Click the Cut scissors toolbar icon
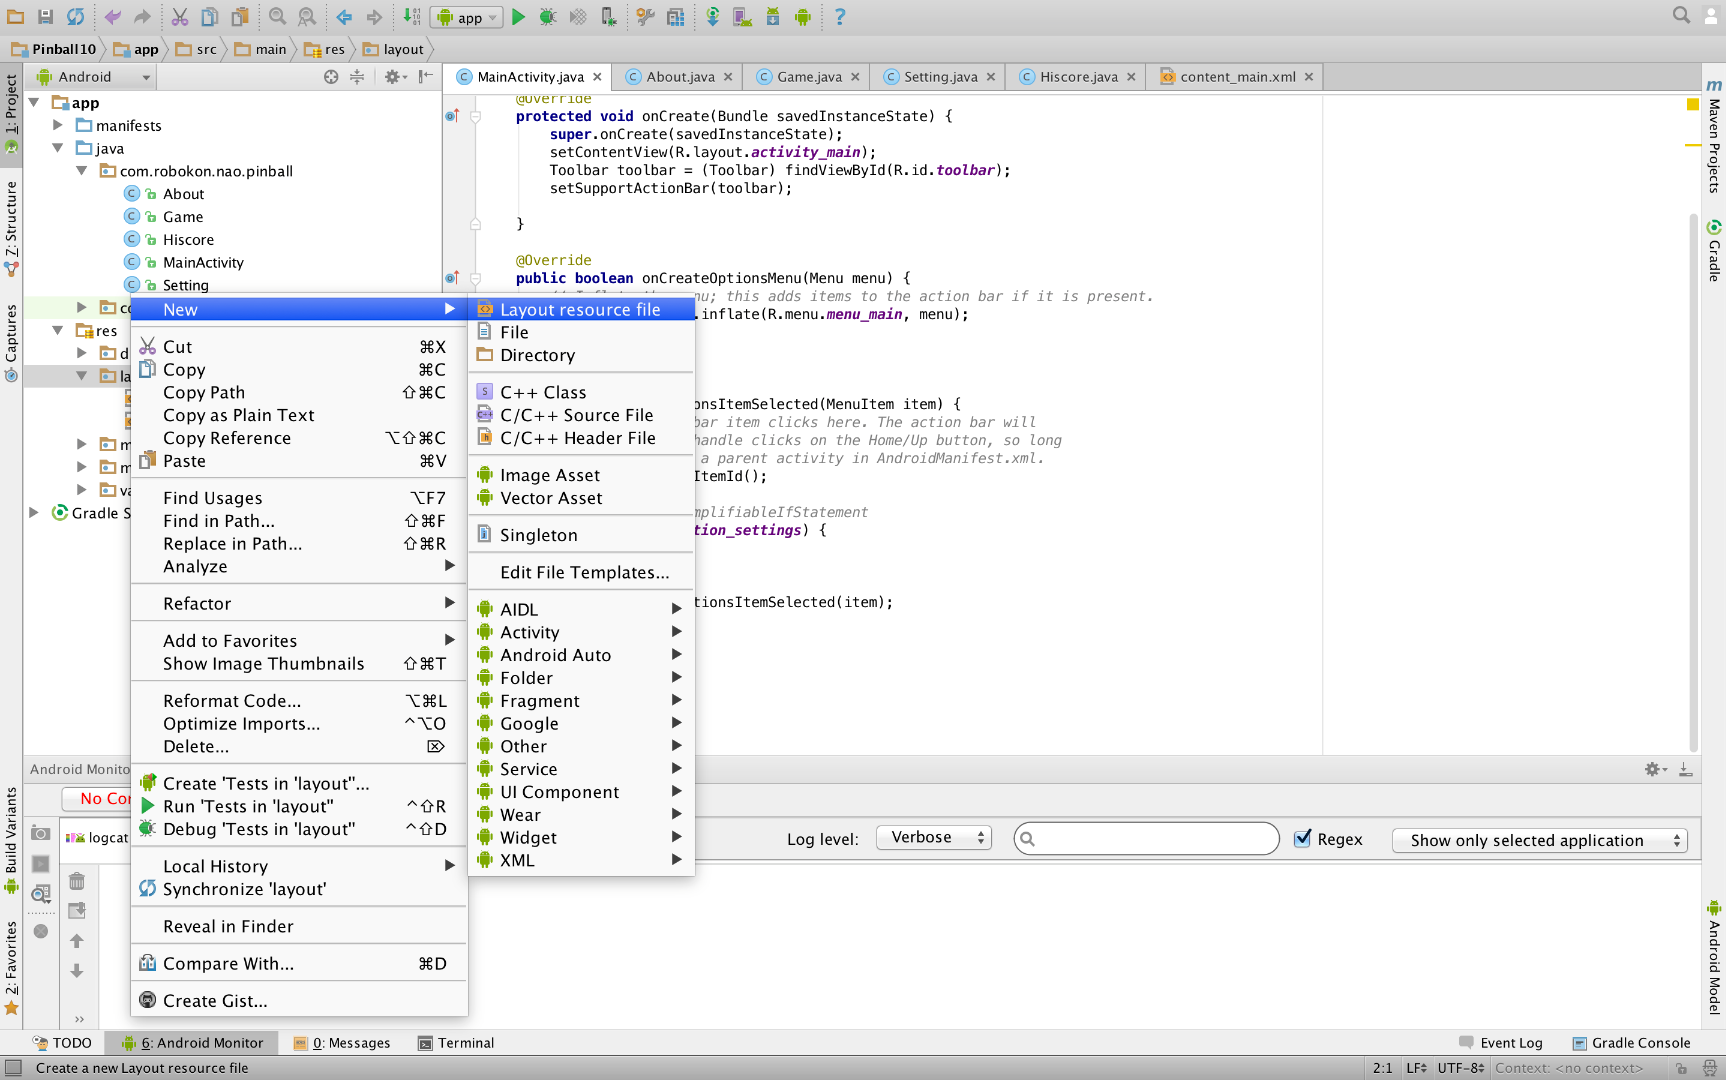Screen dimensions: 1726x1080 click(x=180, y=17)
